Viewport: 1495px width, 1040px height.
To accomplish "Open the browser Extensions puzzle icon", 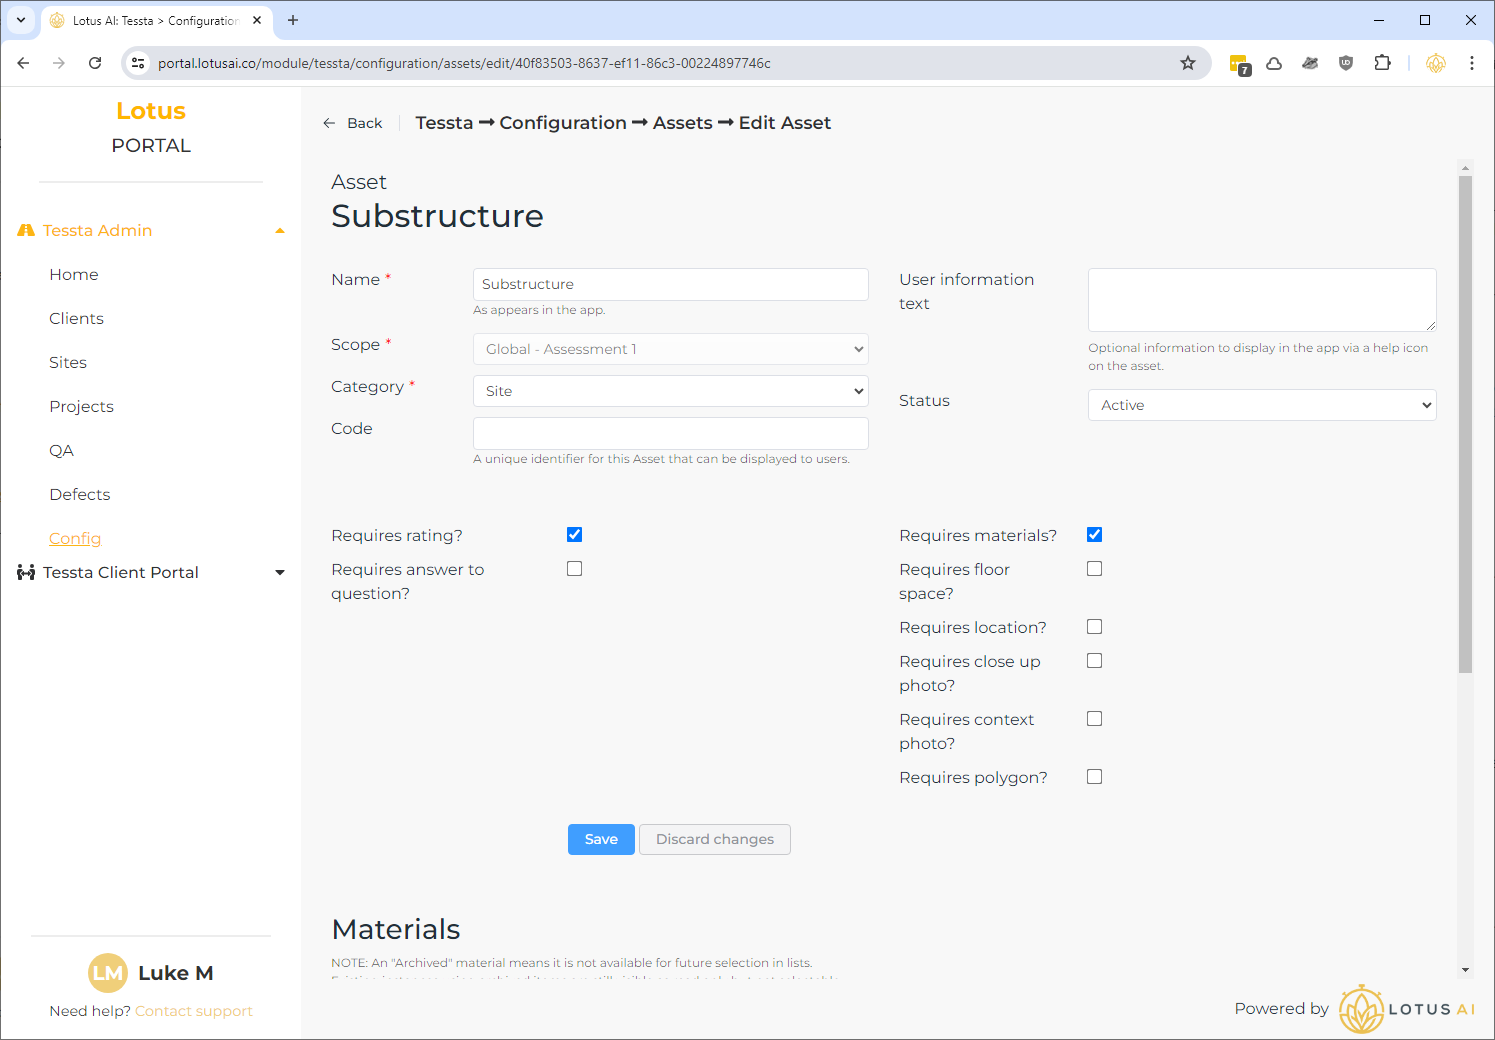I will [x=1382, y=63].
